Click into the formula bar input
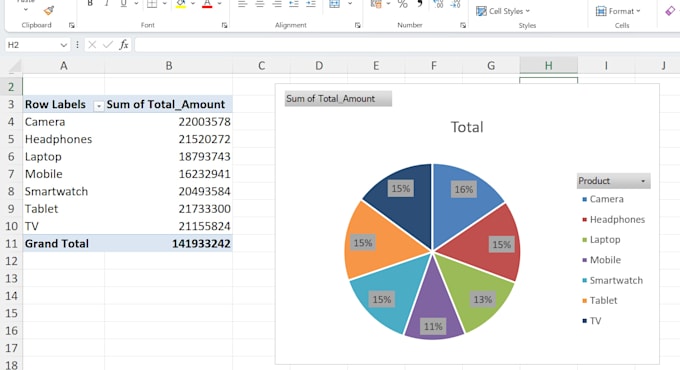This screenshot has width=680, height=370. tap(407, 45)
